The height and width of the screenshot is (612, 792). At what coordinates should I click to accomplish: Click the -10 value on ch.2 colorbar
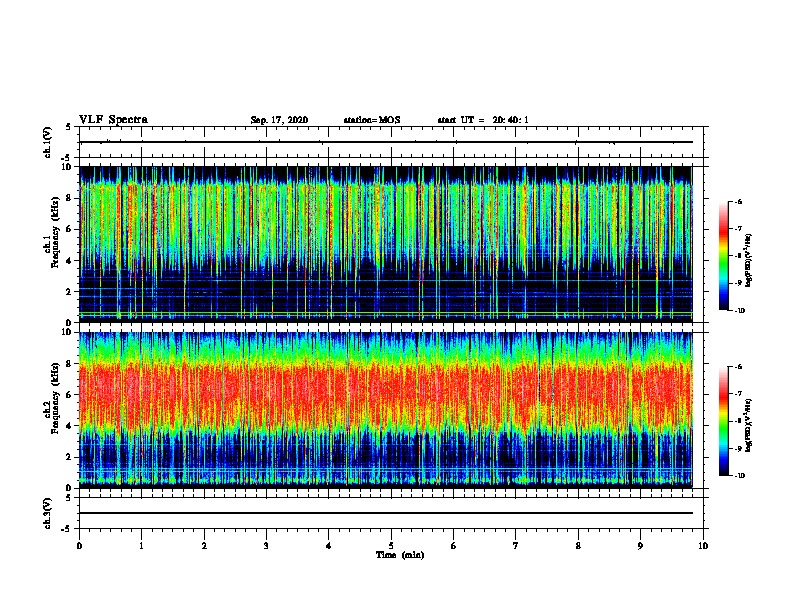(739, 476)
